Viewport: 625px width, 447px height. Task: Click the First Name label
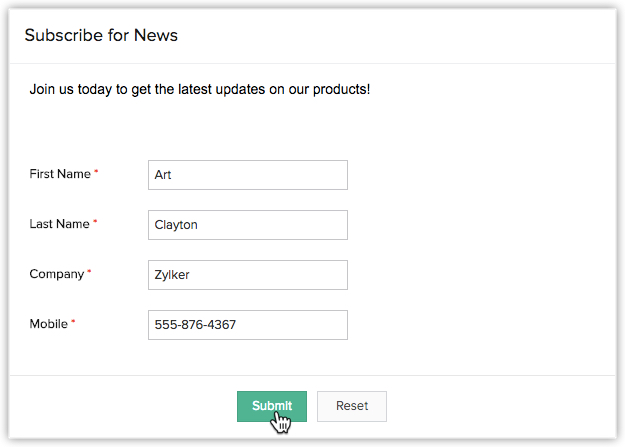tap(60, 174)
